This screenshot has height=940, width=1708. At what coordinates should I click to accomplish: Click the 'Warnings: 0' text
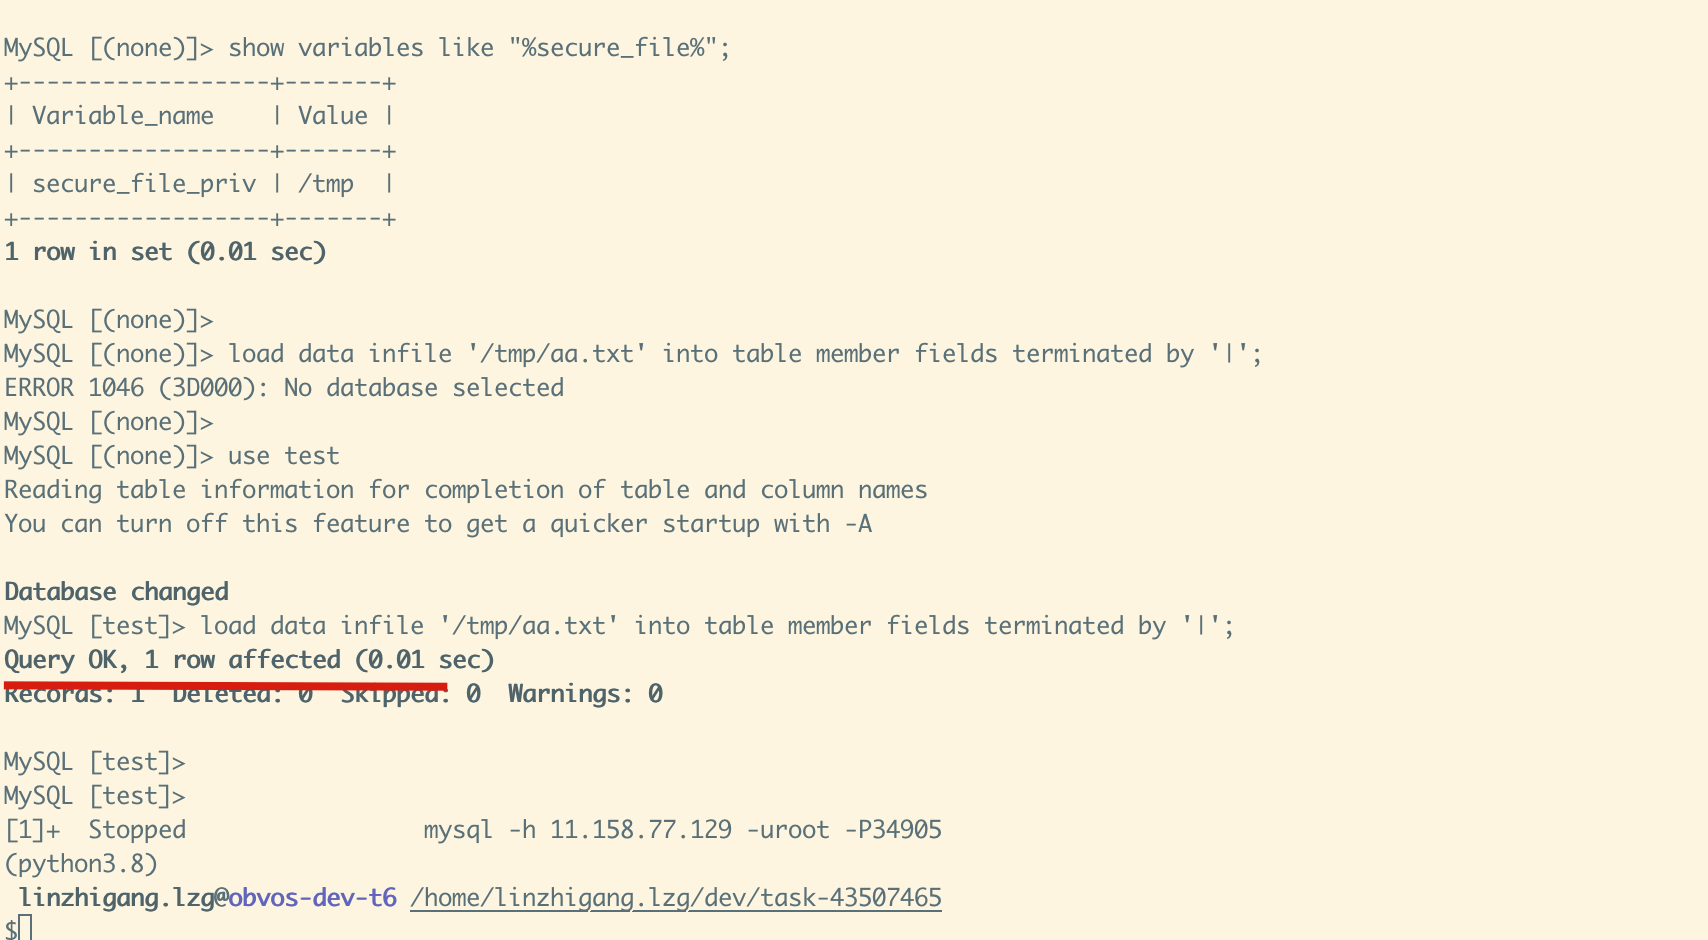click(585, 694)
